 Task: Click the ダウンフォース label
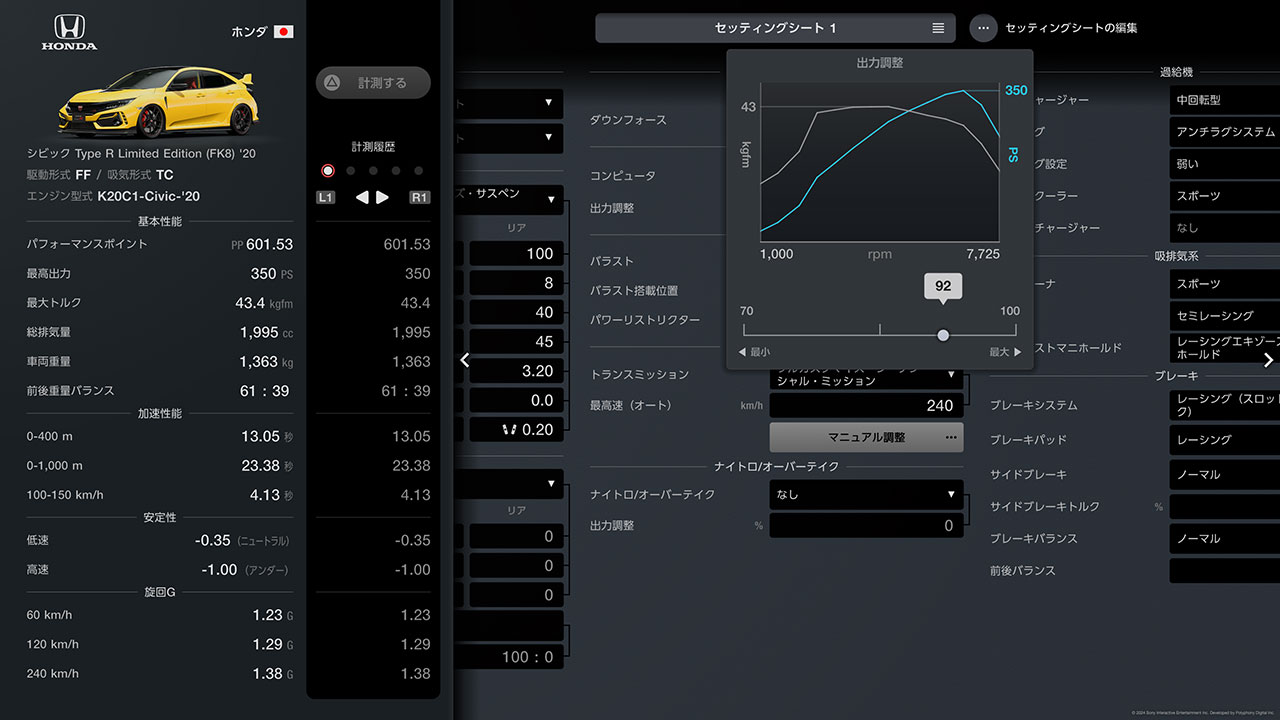(x=628, y=120)
